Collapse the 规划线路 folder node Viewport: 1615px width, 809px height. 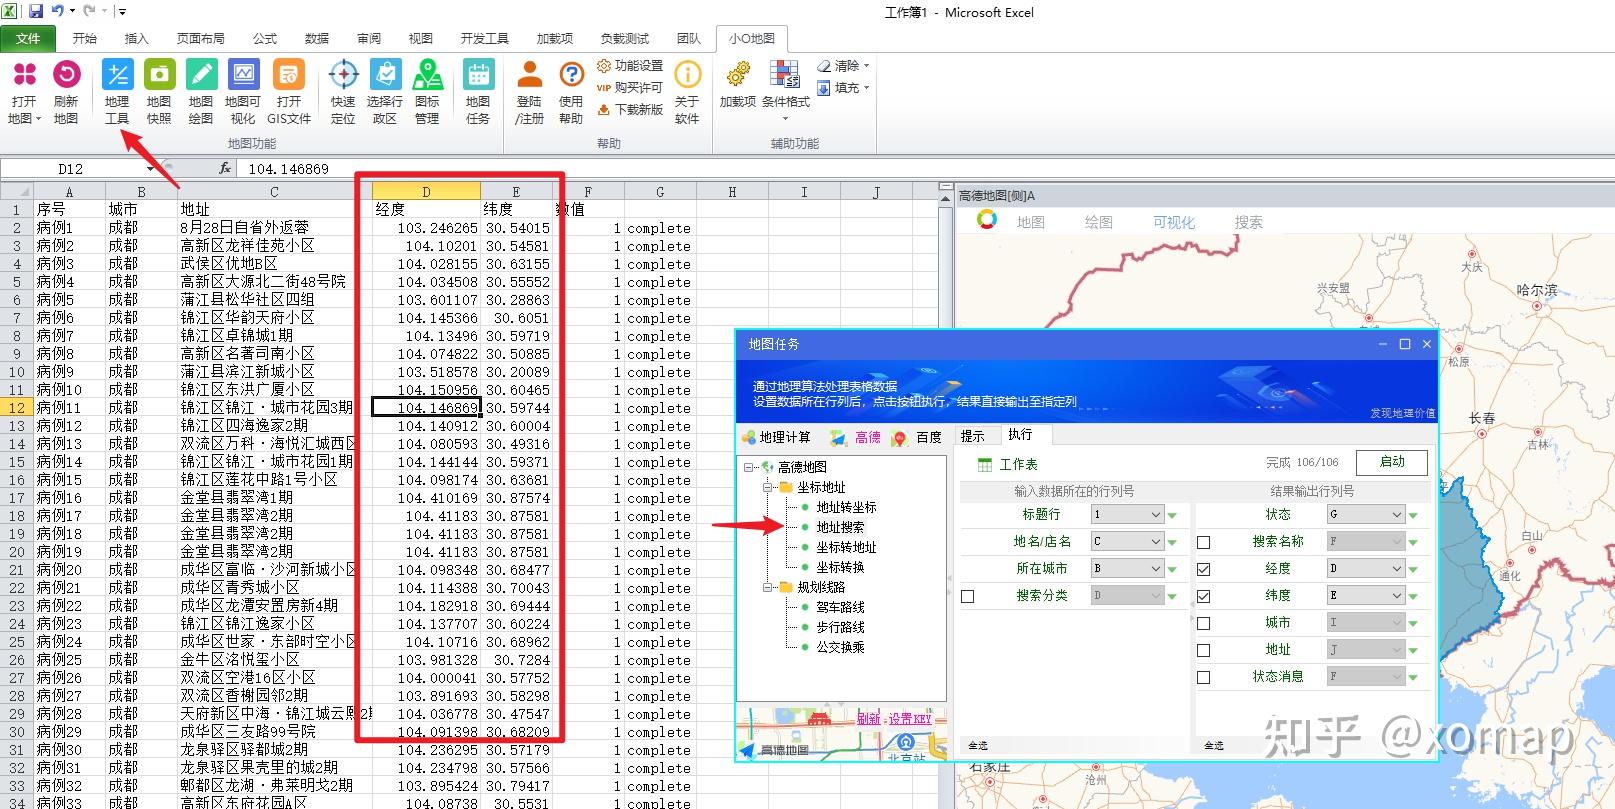click(x=768, y=587)
